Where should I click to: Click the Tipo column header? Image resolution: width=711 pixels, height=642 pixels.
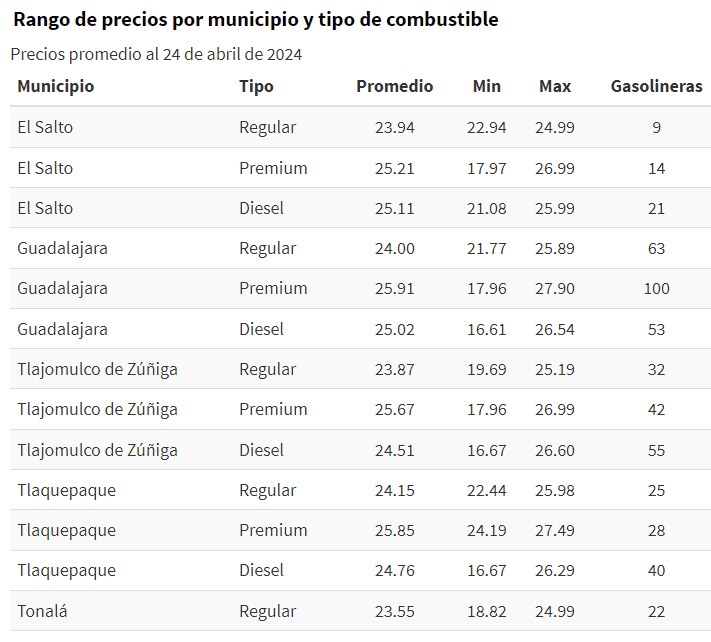pyautogui.click(x=256, y=86)
